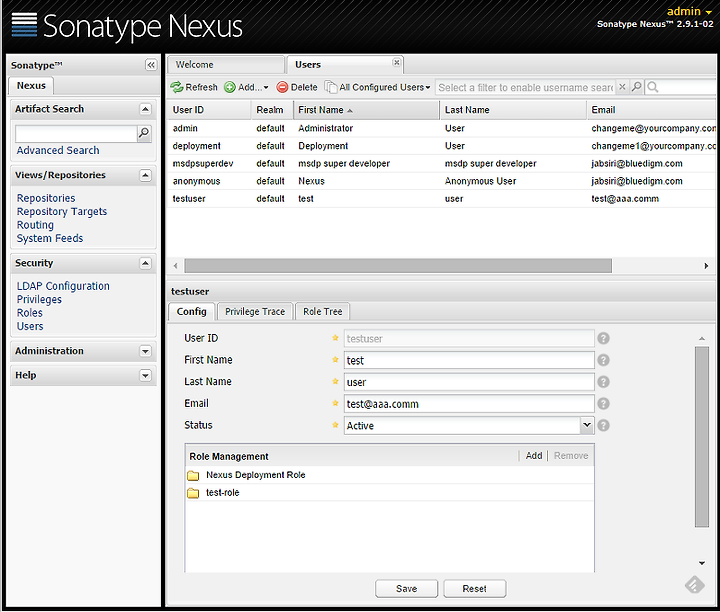This screenshot has width=720, height=612.
Task: Open the Routing link
Action: coord(35,225)
